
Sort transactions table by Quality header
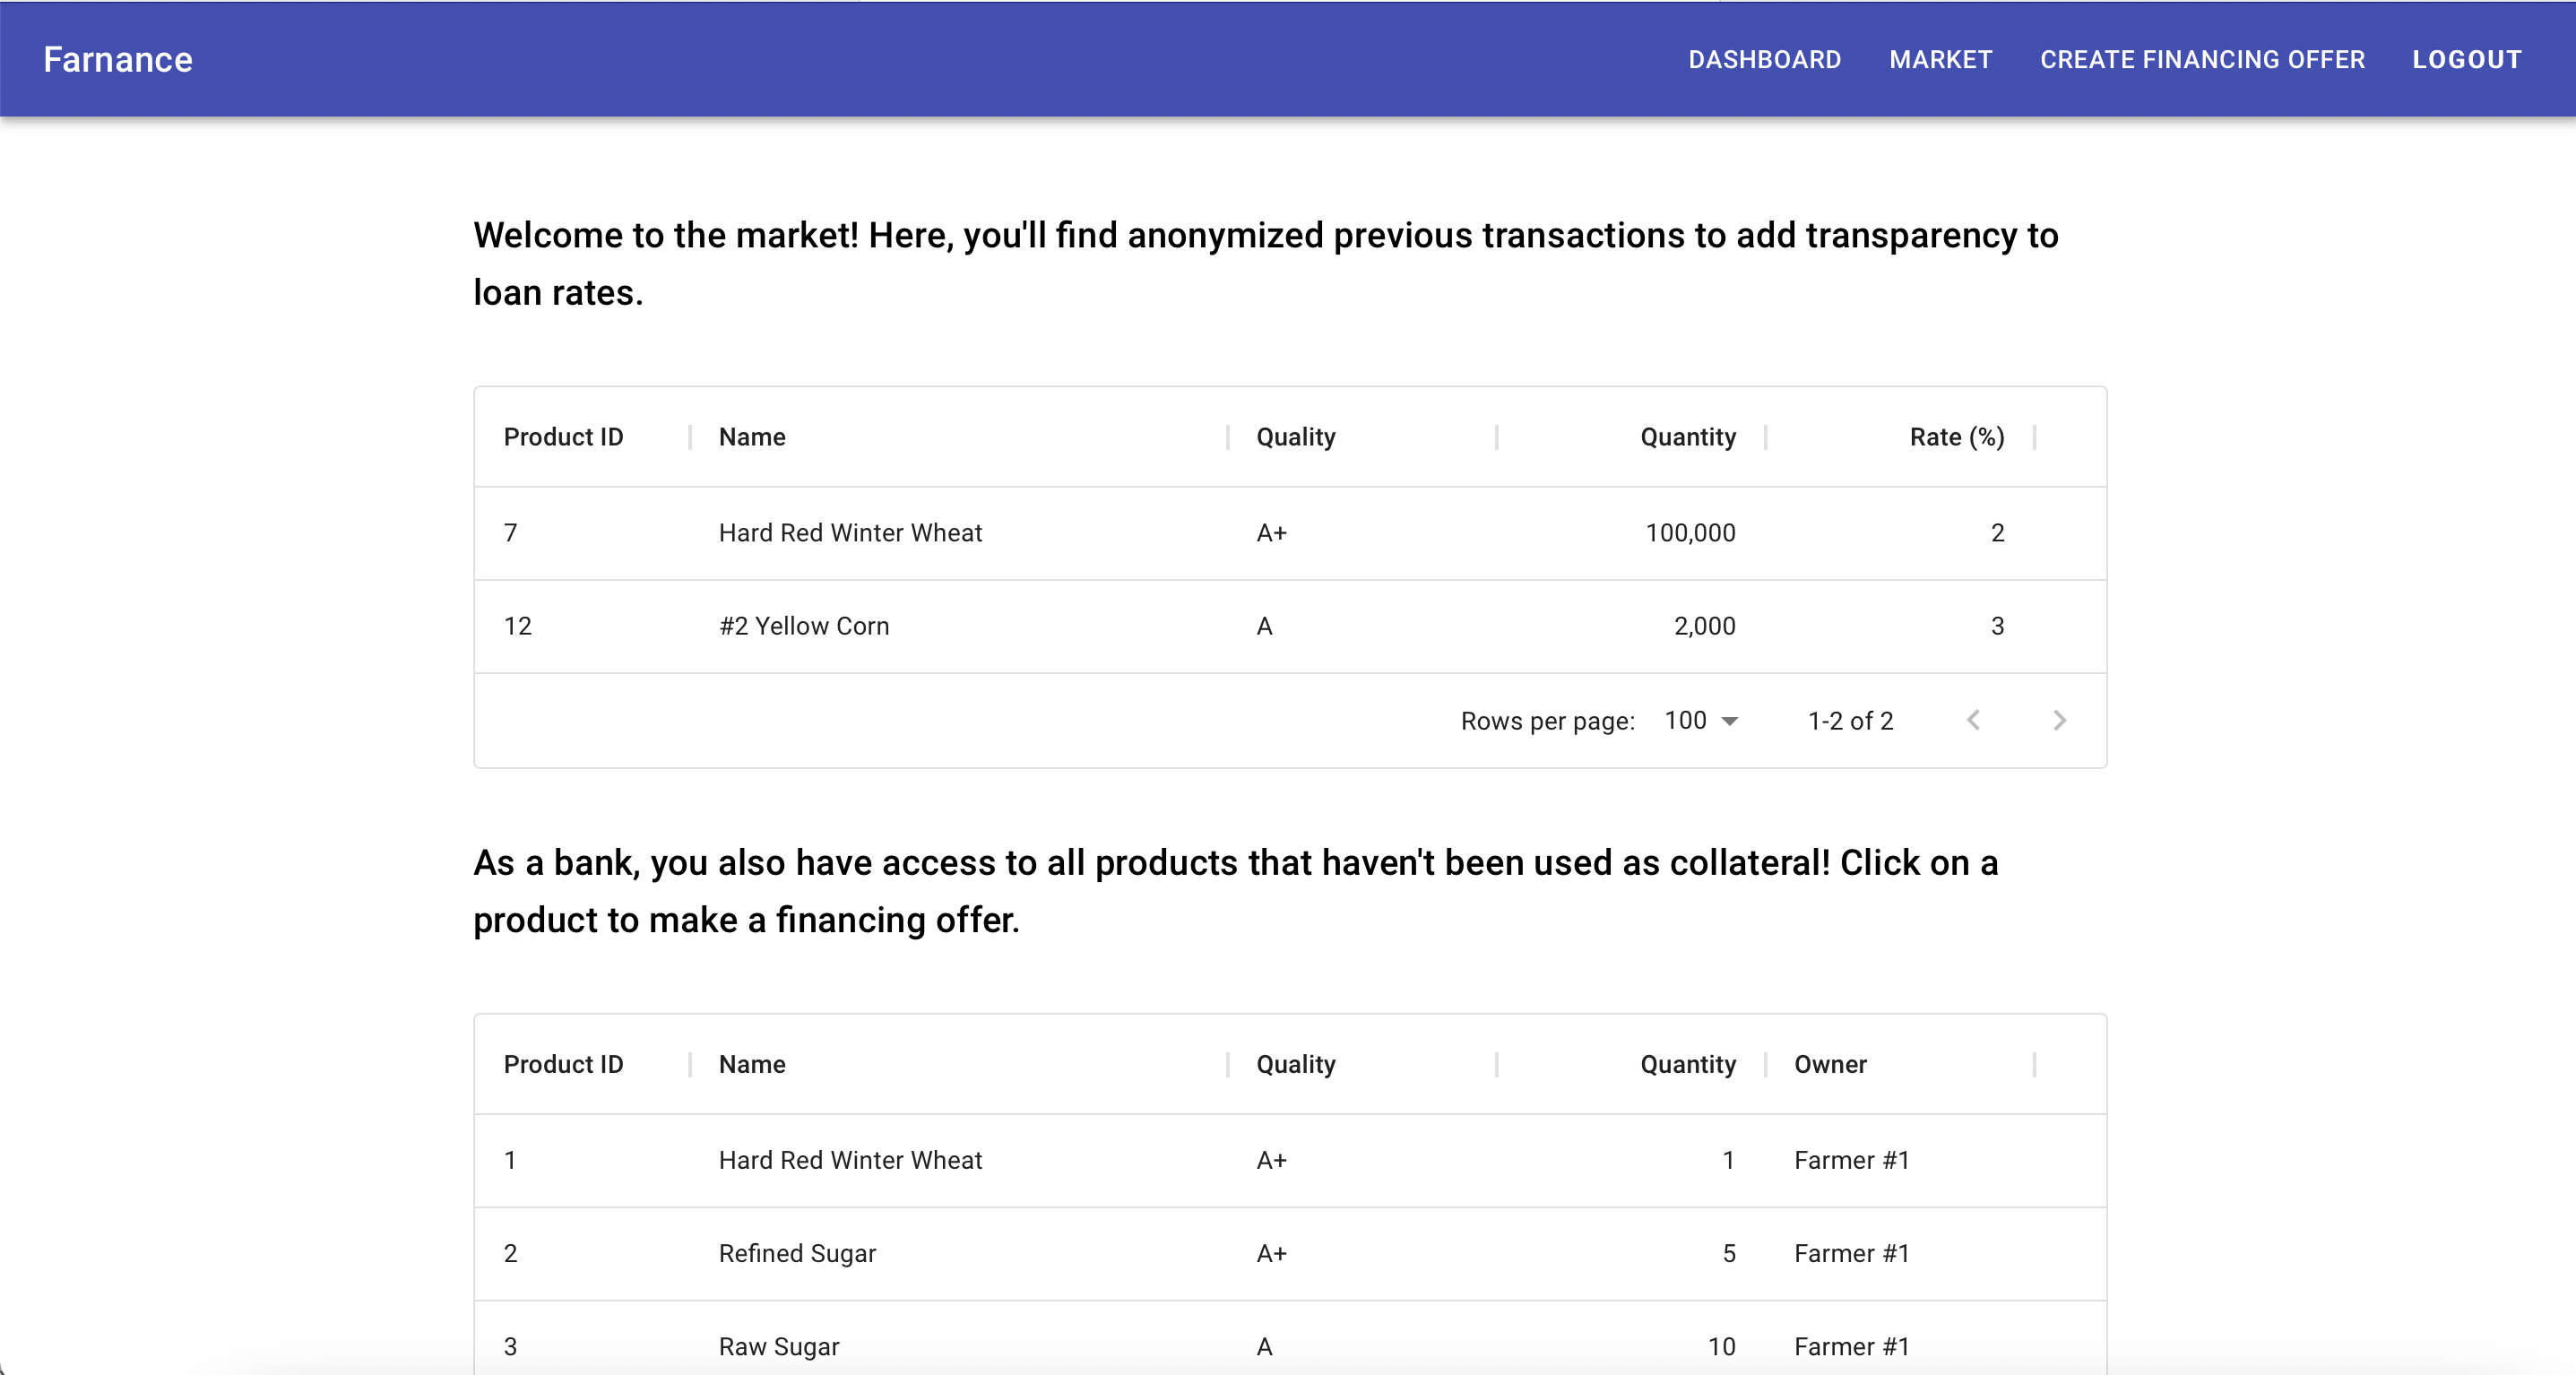click(1295, 437)
